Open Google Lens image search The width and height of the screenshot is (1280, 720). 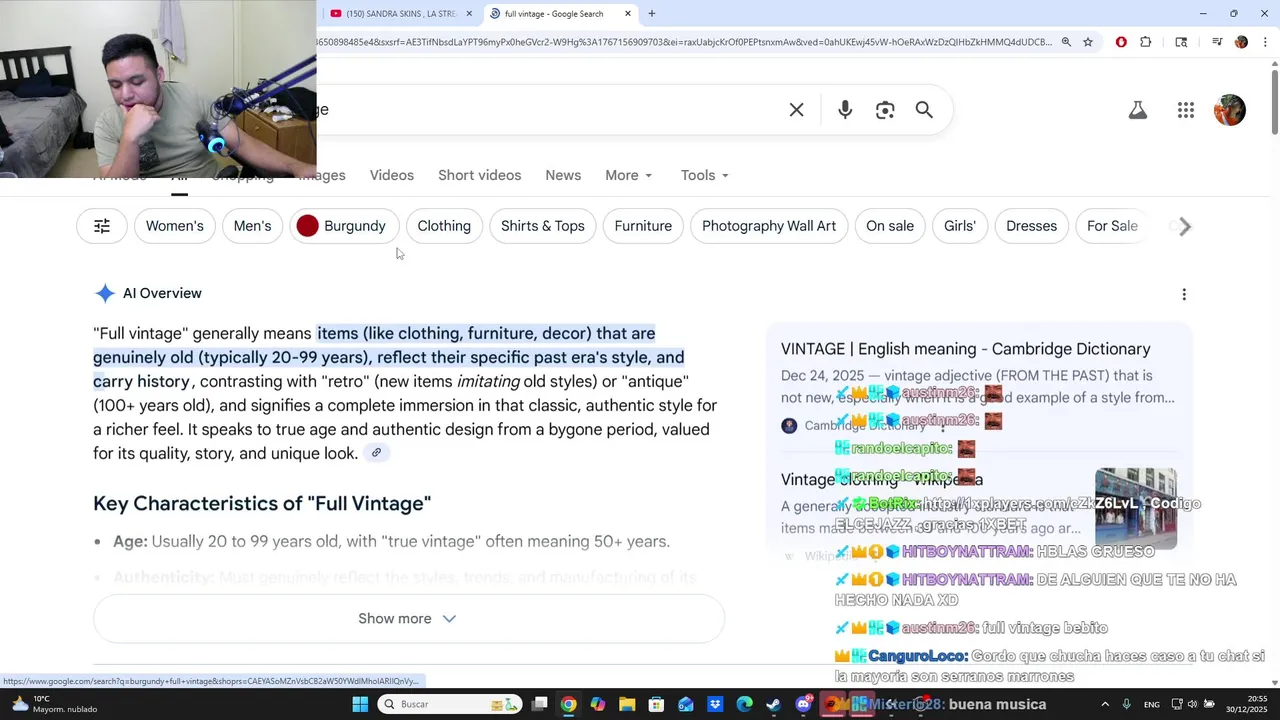pyautogui.click(x=885, y=110)
